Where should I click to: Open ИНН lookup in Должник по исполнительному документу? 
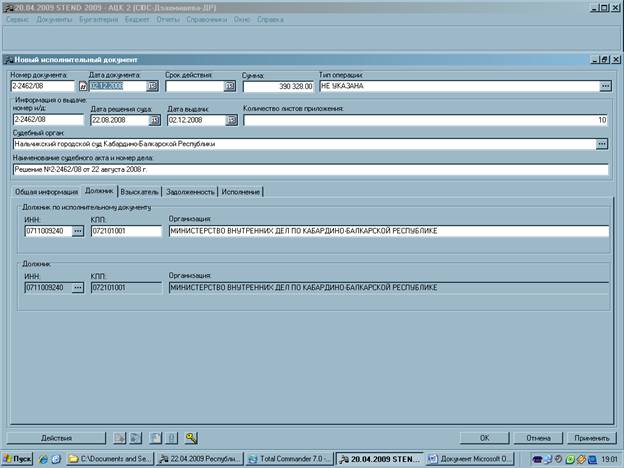78,231
